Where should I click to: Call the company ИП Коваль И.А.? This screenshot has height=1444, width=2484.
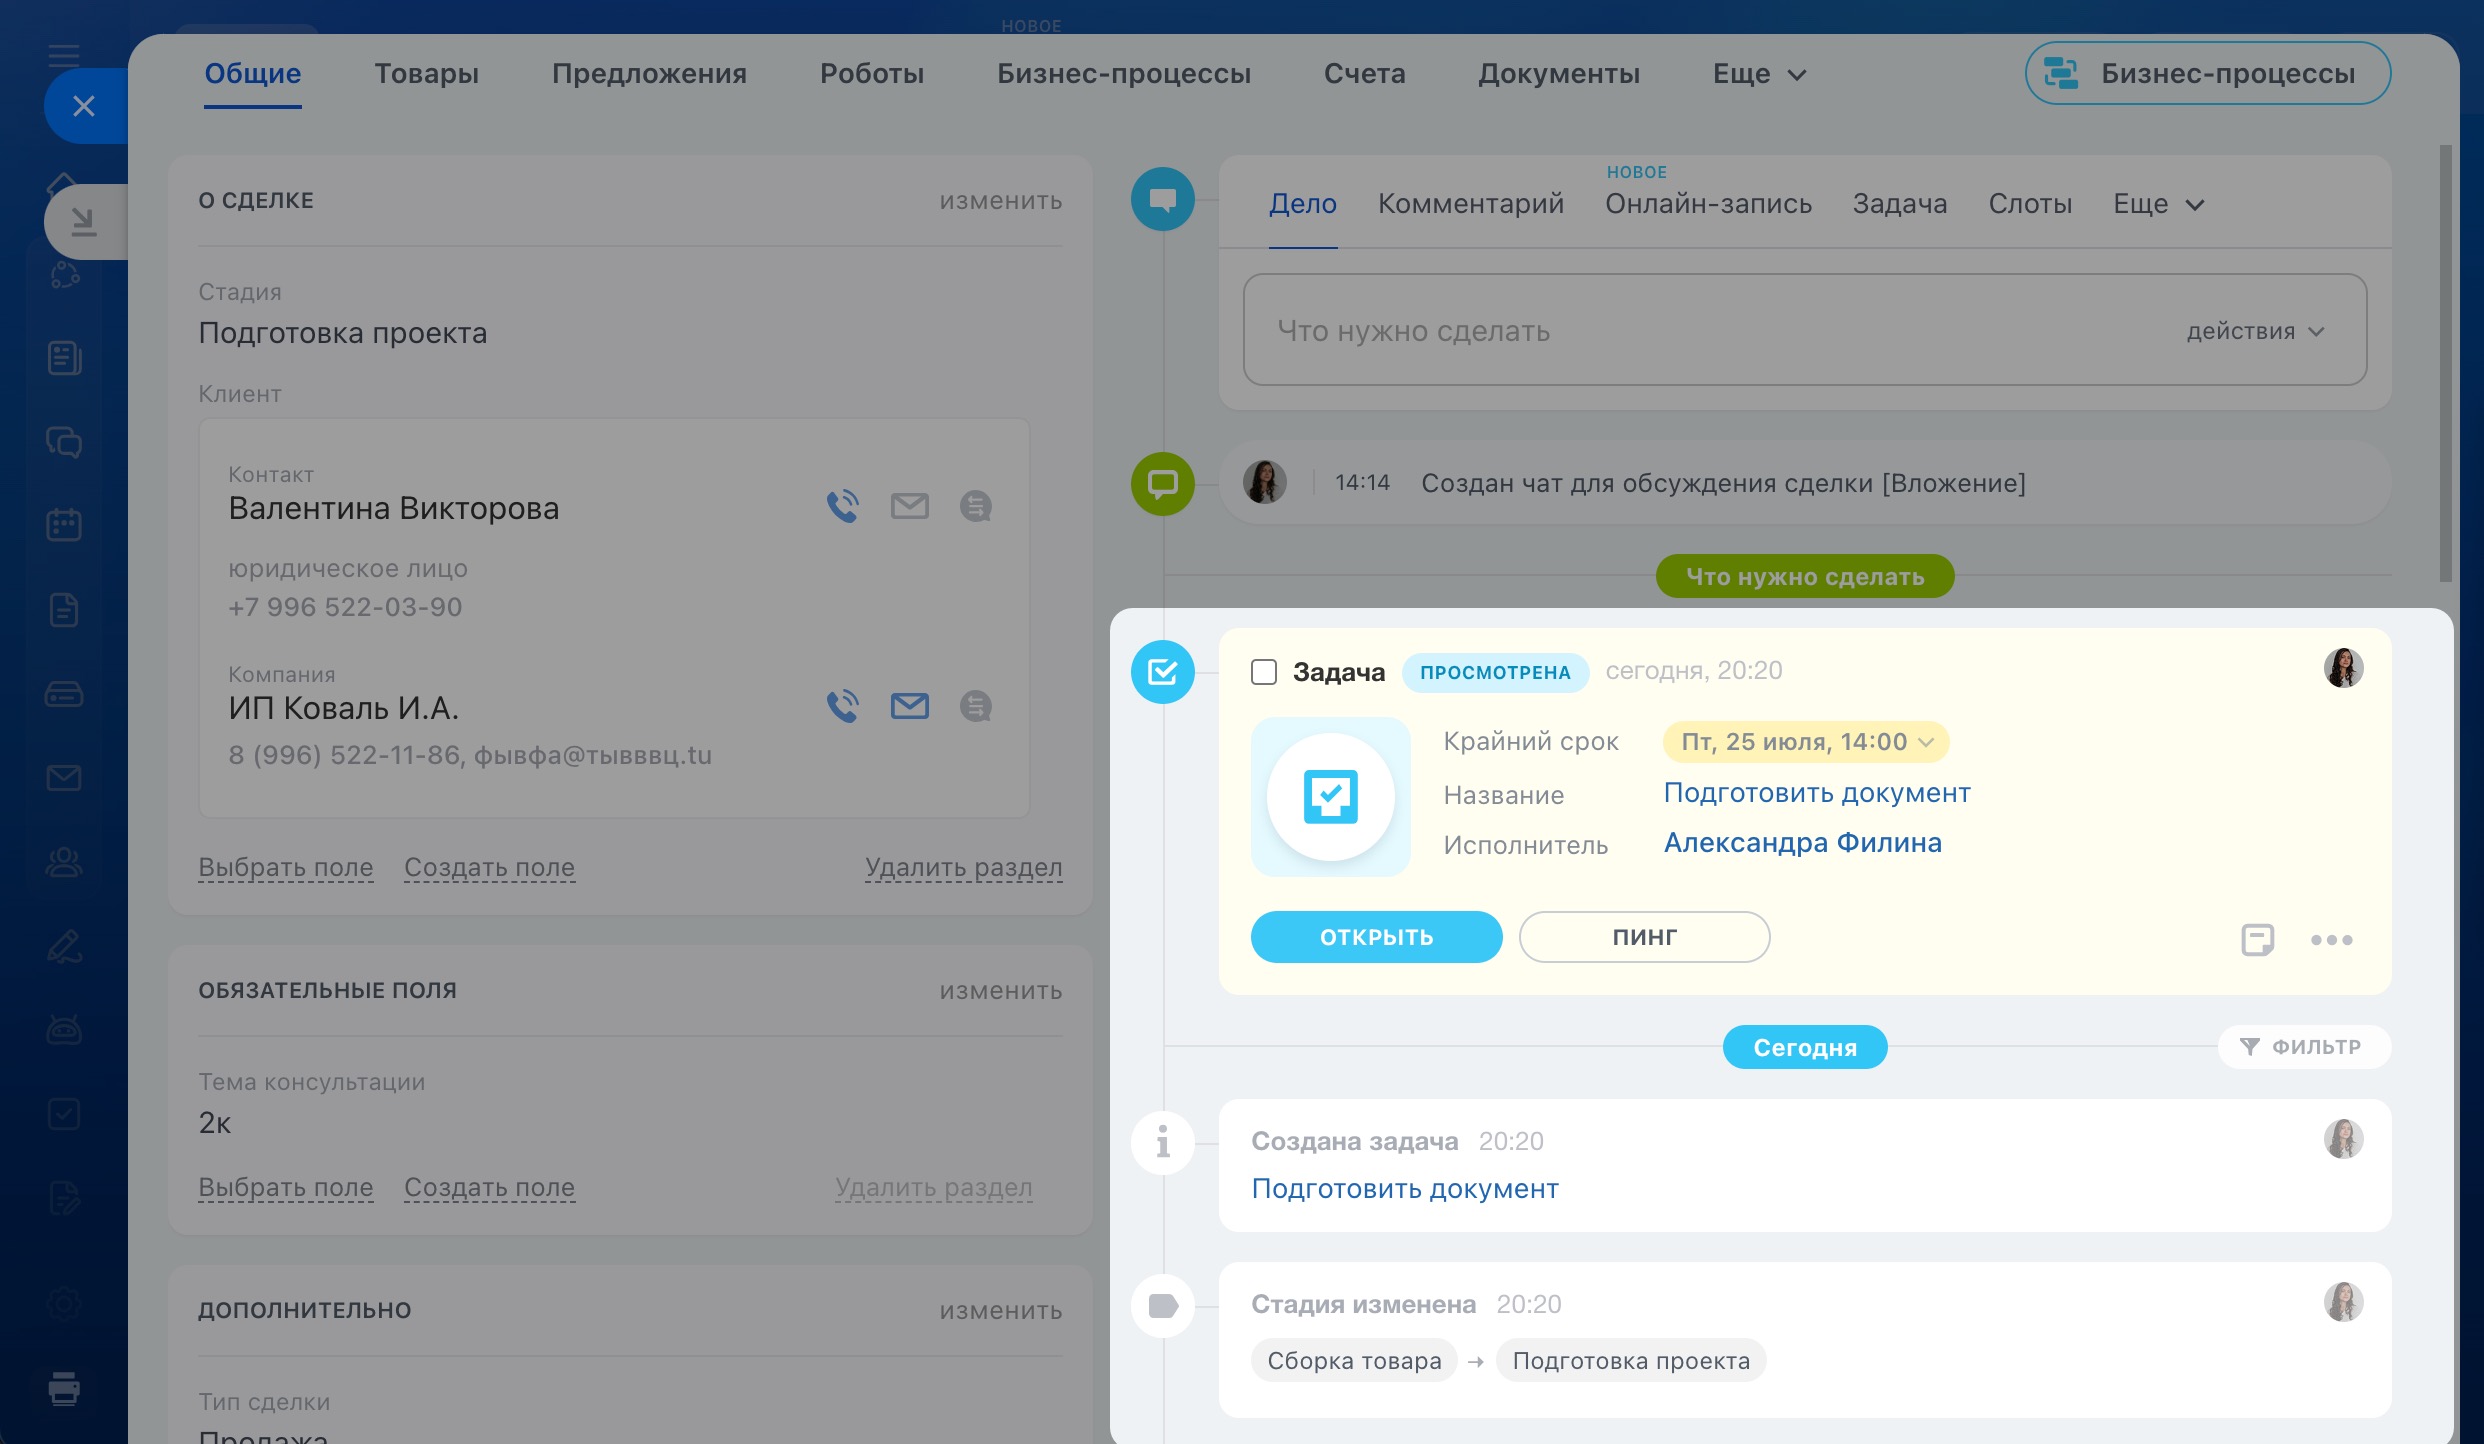842,706
